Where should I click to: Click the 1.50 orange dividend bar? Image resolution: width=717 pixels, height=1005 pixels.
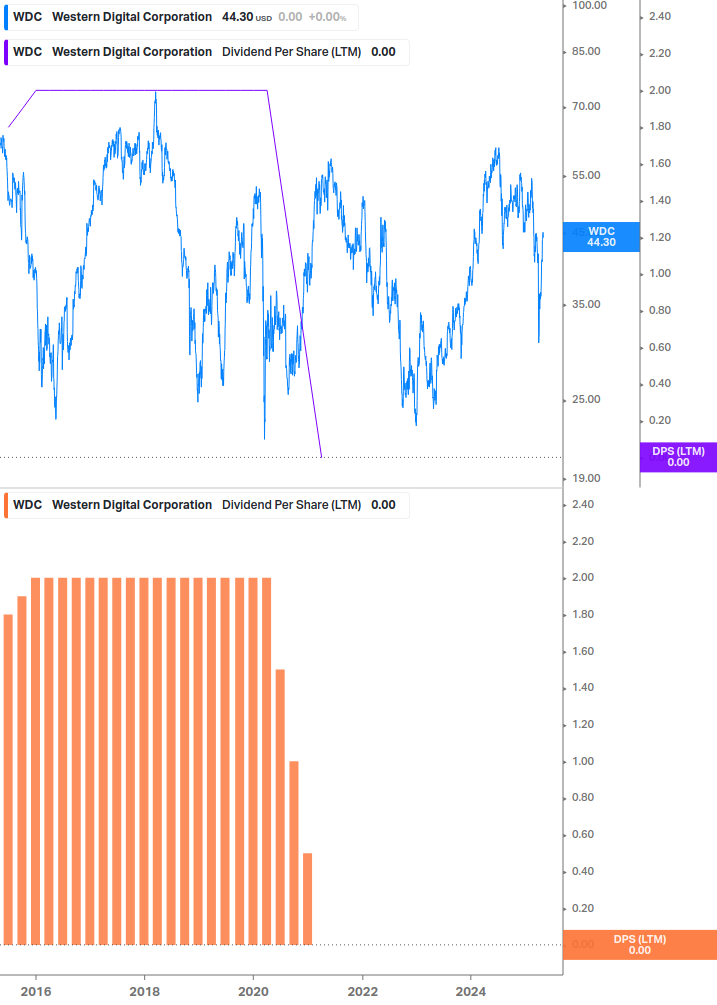tap(280, 807)
